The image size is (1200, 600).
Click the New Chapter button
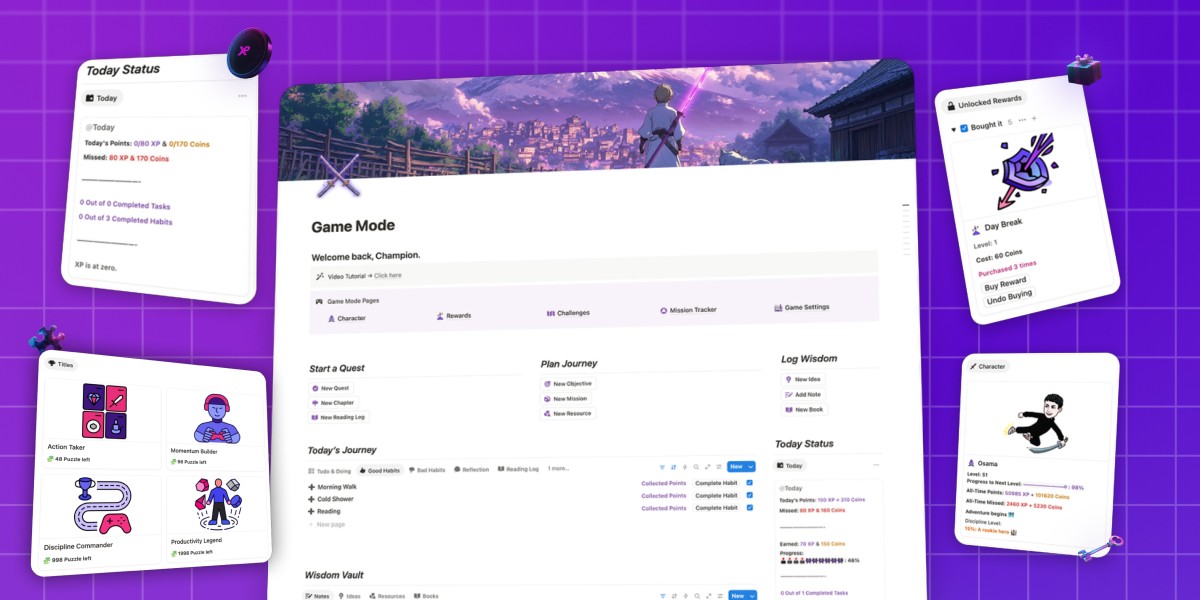click(333, 403)
